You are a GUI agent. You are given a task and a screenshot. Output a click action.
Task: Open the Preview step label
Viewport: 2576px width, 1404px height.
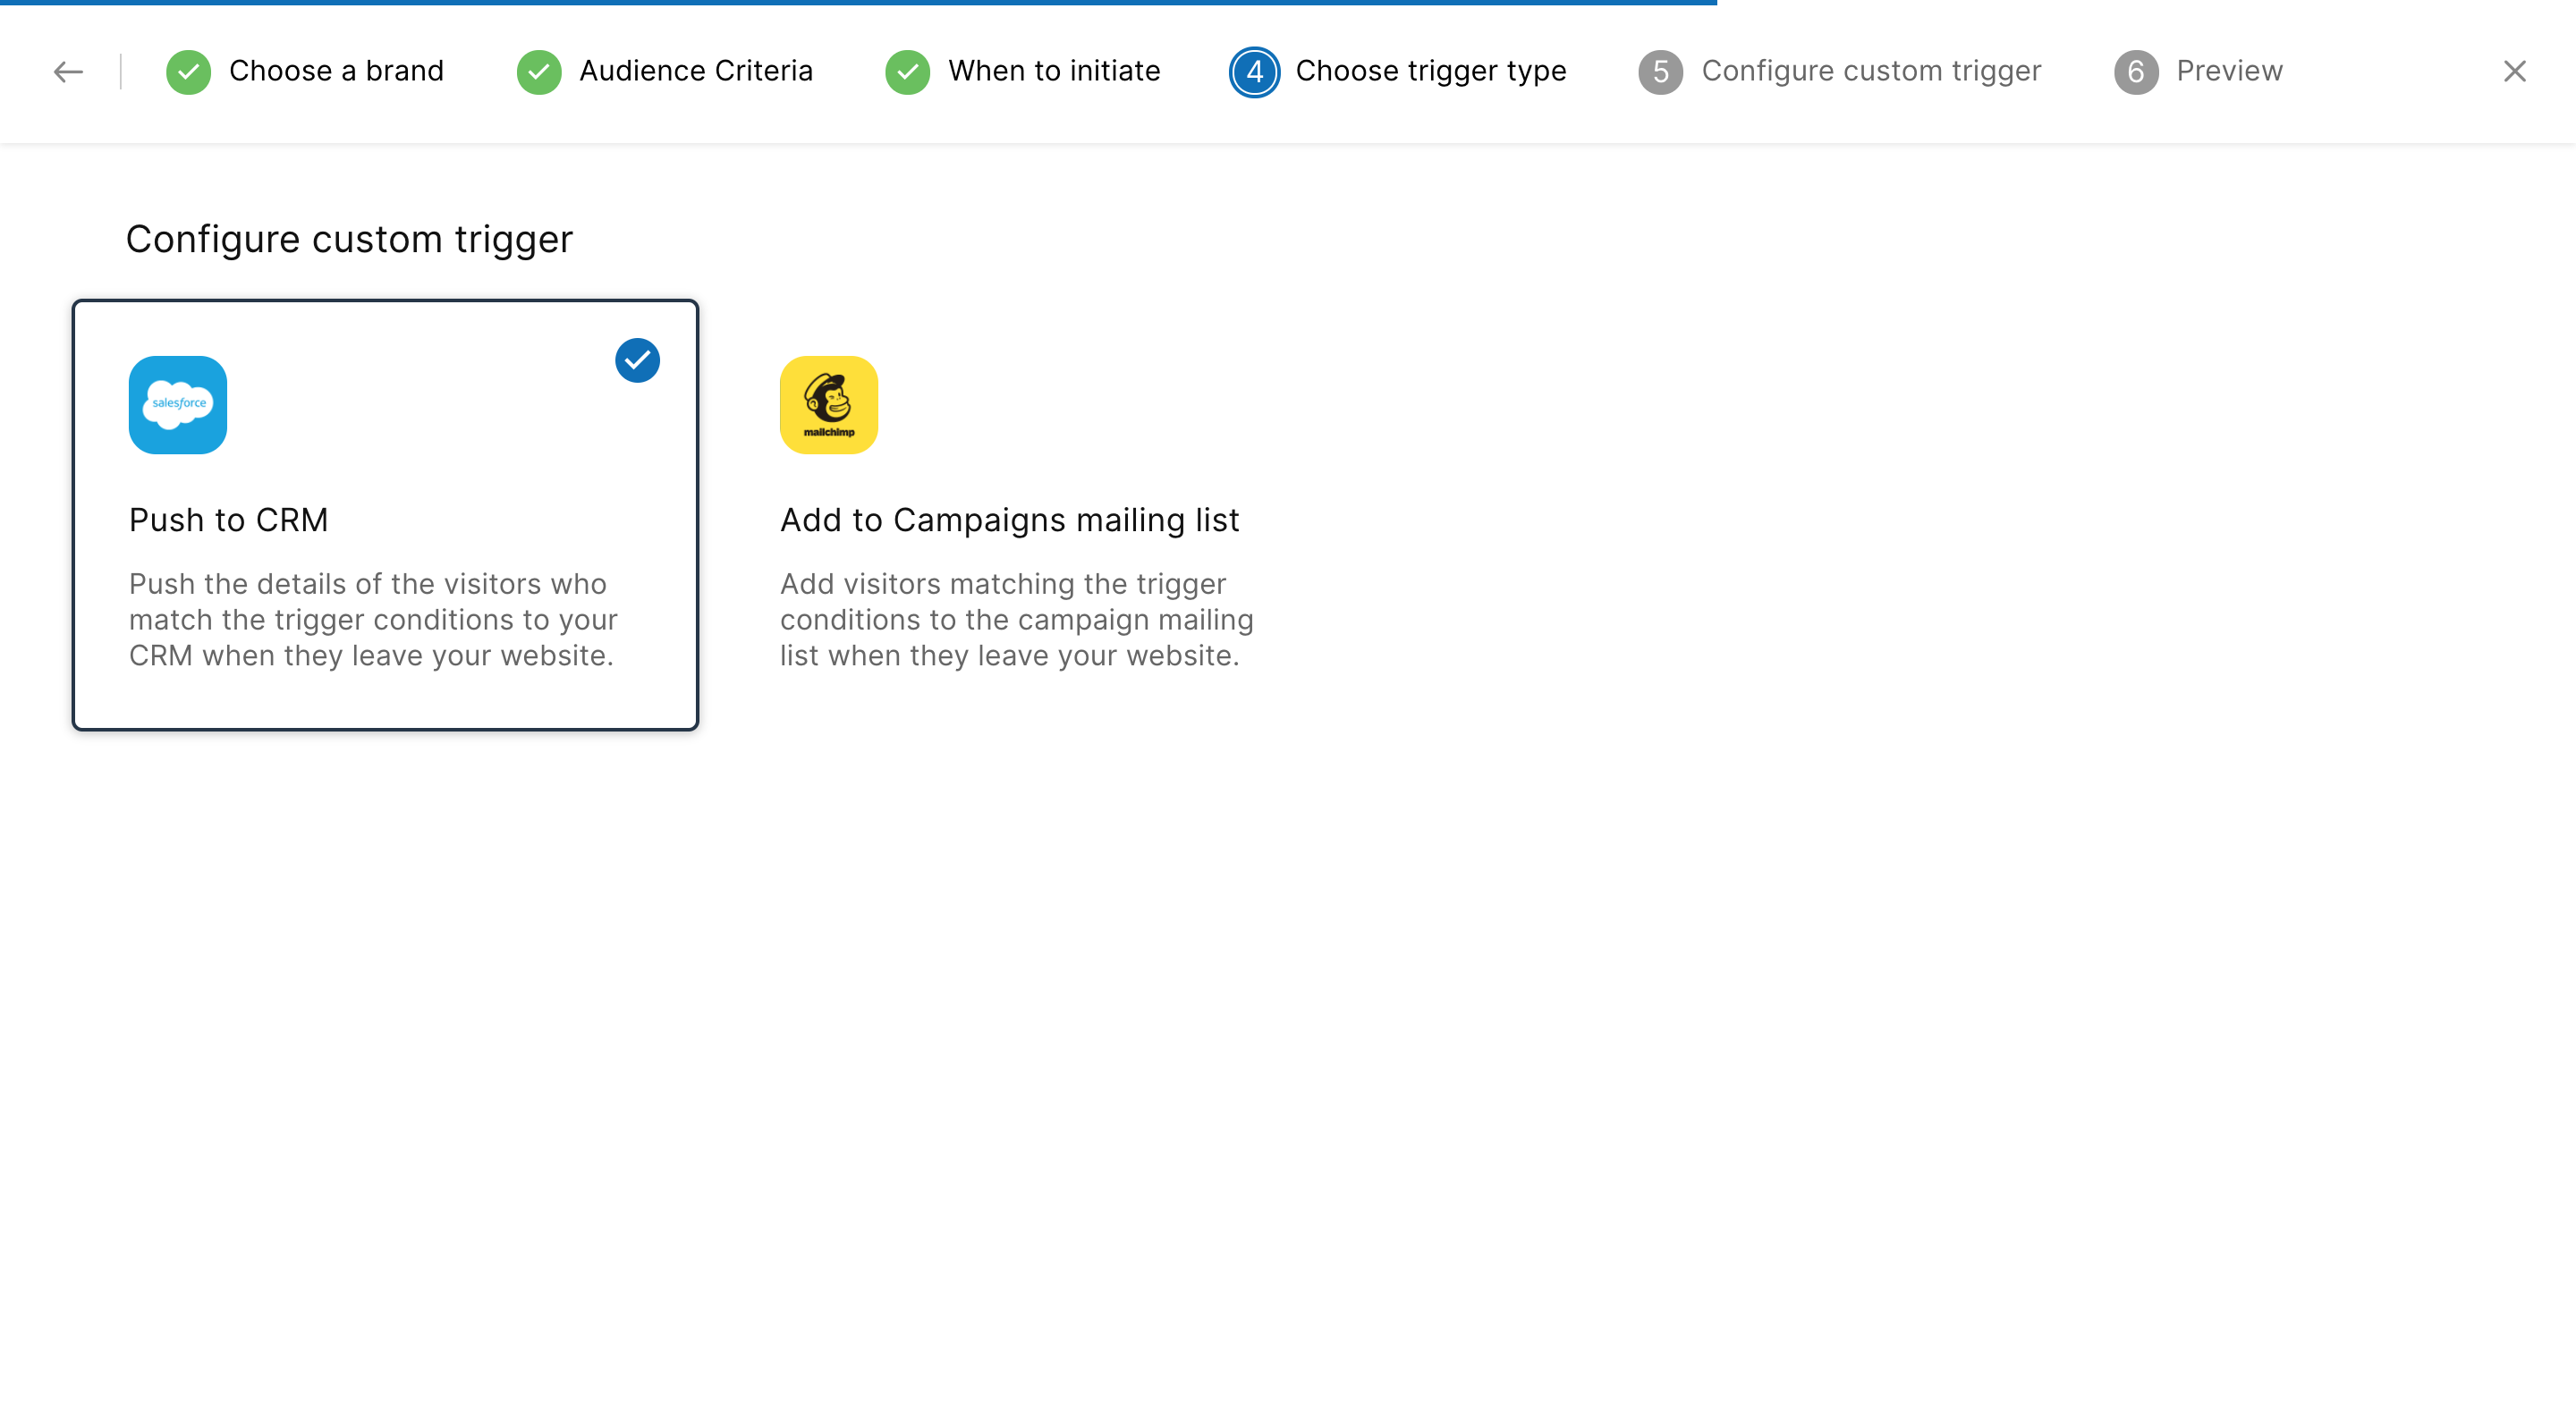pyautogui.click(x=2229, y=71)
